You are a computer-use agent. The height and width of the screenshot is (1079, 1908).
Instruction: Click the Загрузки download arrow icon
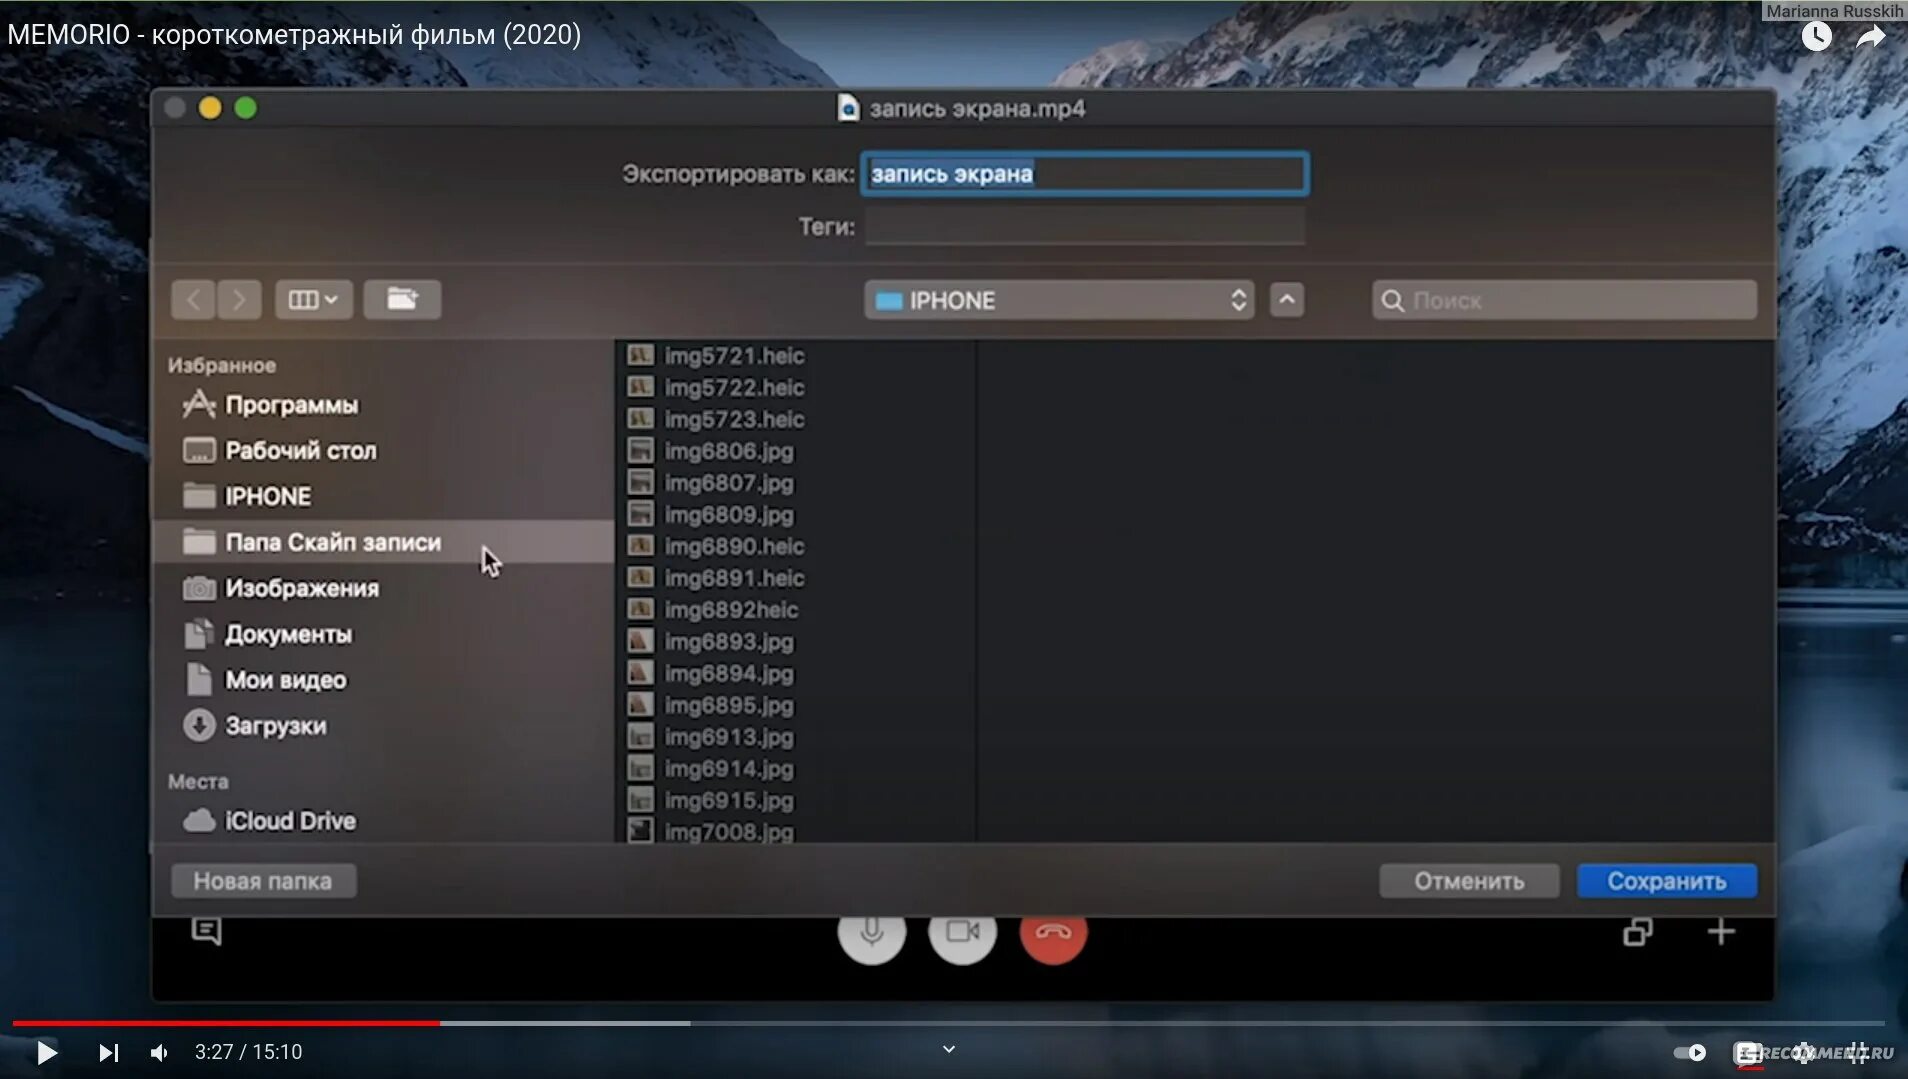pos(199,725)
